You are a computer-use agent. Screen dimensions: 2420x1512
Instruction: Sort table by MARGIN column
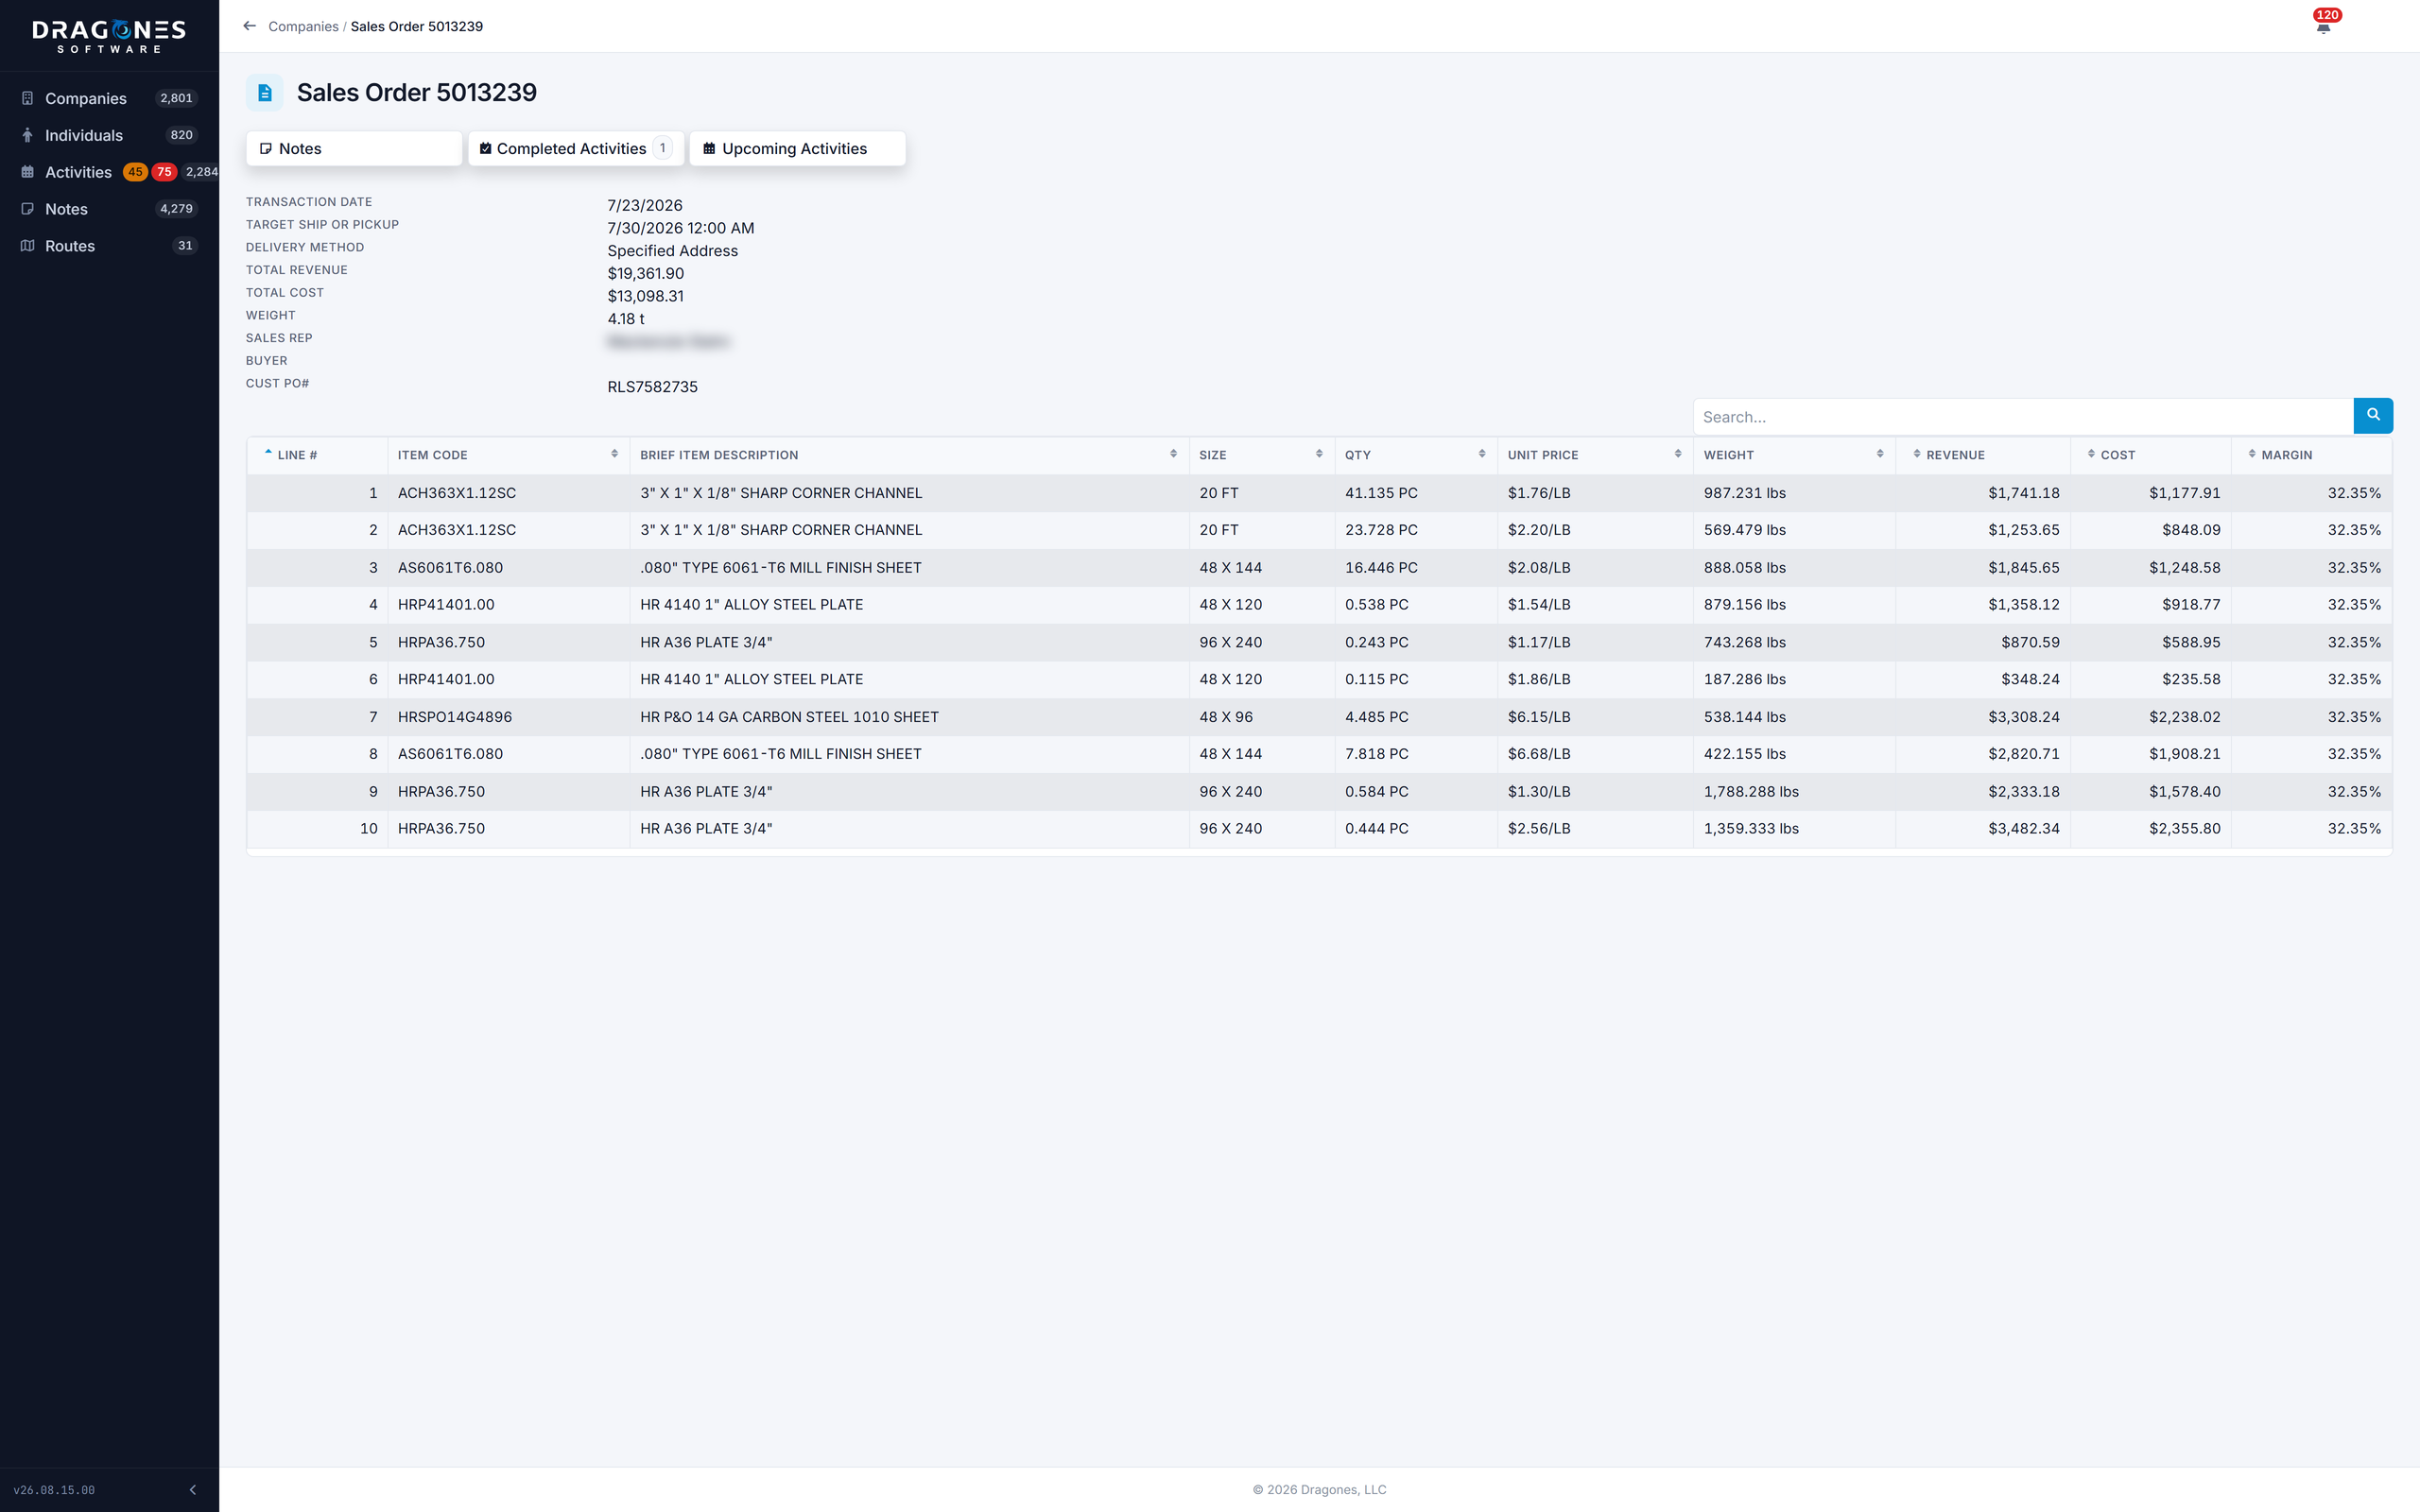pyautogui.click(x=2311, y=455)
